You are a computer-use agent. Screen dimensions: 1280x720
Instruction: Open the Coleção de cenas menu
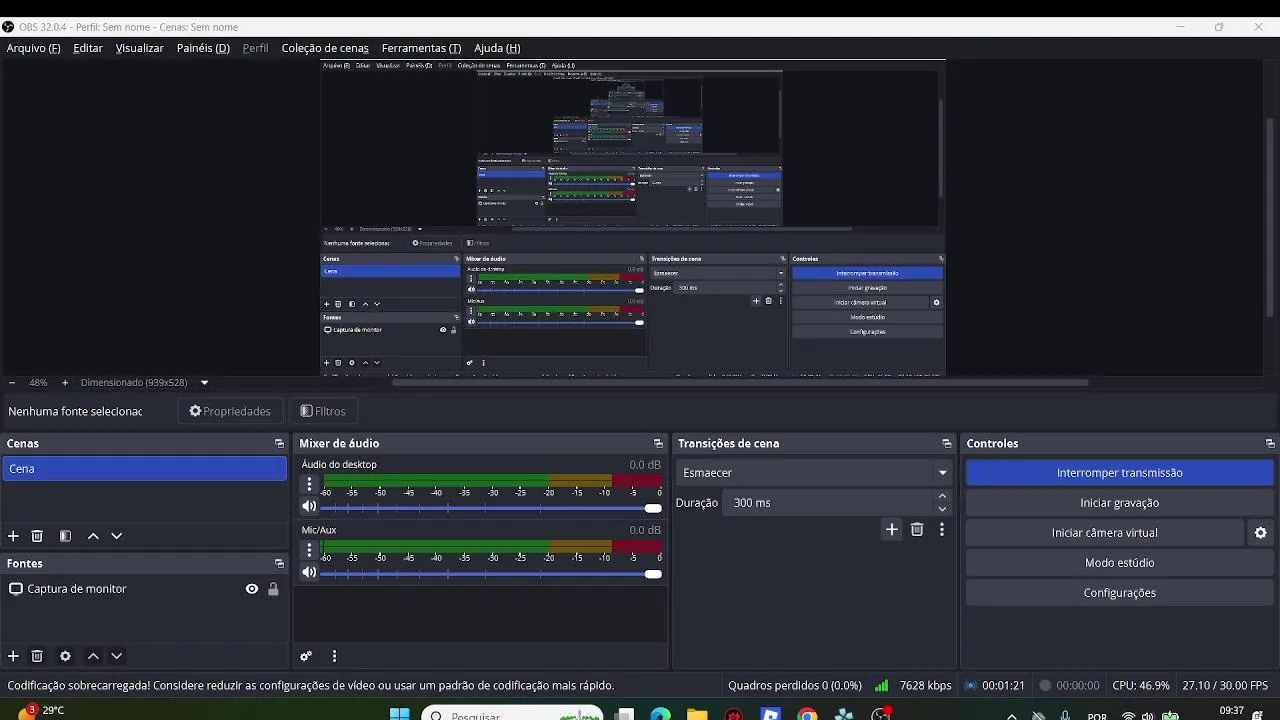[x=325, y=48]
